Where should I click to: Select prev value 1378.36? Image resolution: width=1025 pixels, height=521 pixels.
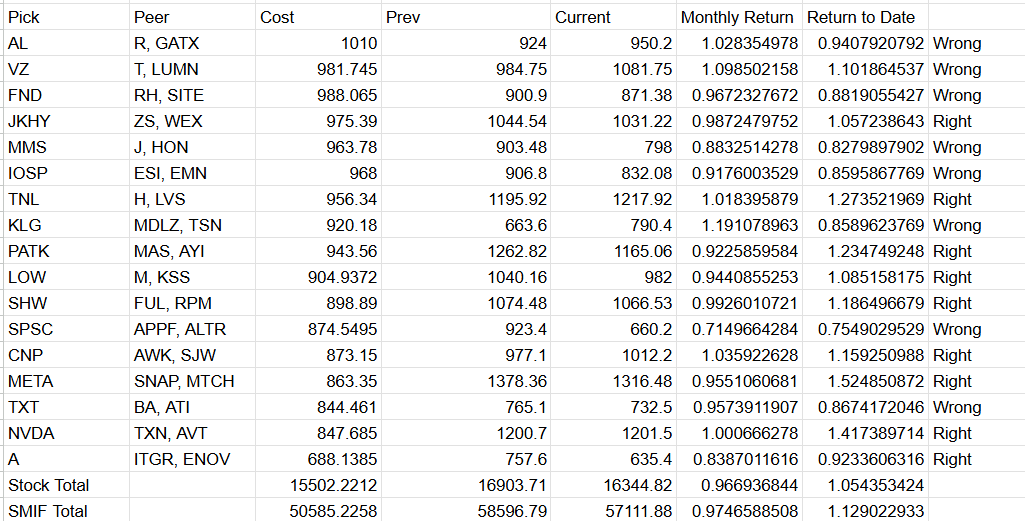tap(466, 381)
